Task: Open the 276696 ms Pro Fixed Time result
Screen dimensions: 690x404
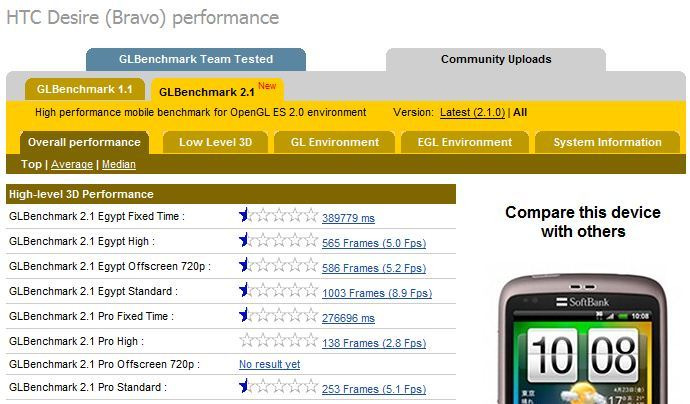Action: 348,318
